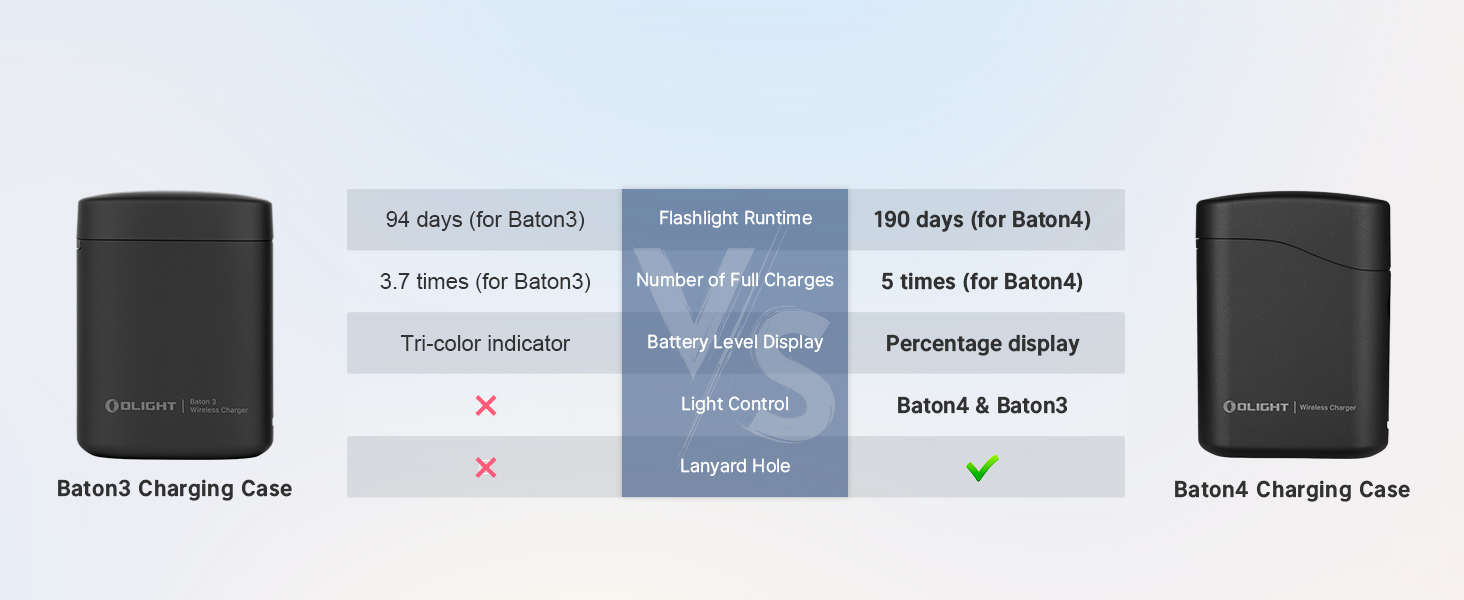Select the Number of Full Charges header

click(735, 280)
